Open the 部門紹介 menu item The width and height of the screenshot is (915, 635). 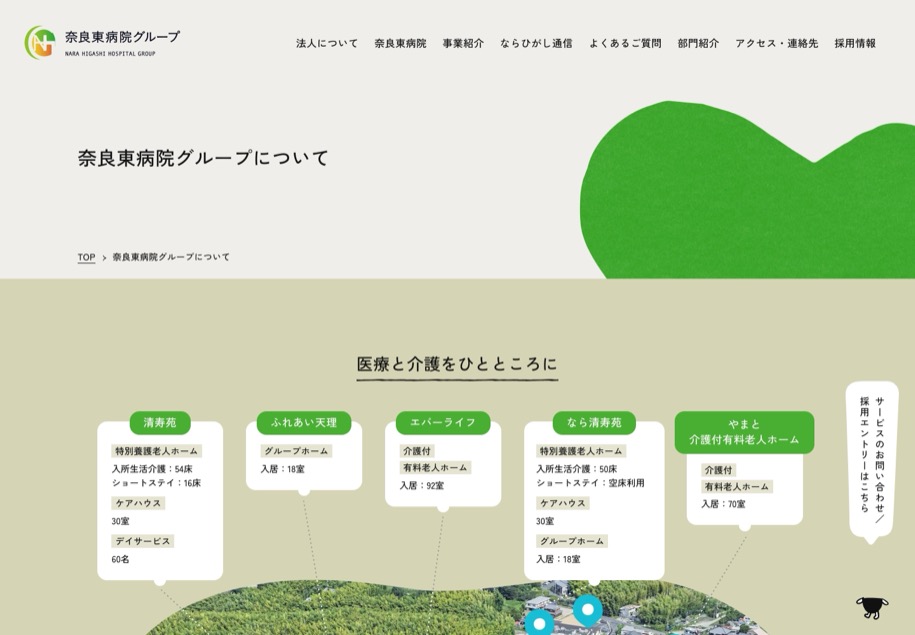(698, 43)
